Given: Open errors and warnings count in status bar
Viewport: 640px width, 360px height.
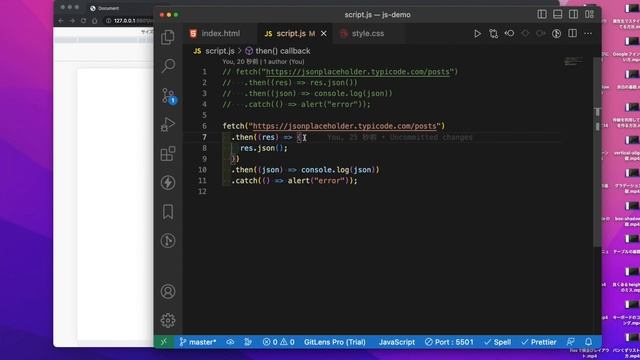Looking at the screenshot, I should click(278, 342).
